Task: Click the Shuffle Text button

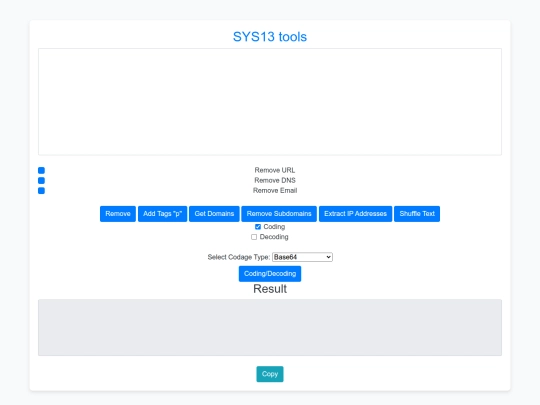Action: [x=417, y=214]
